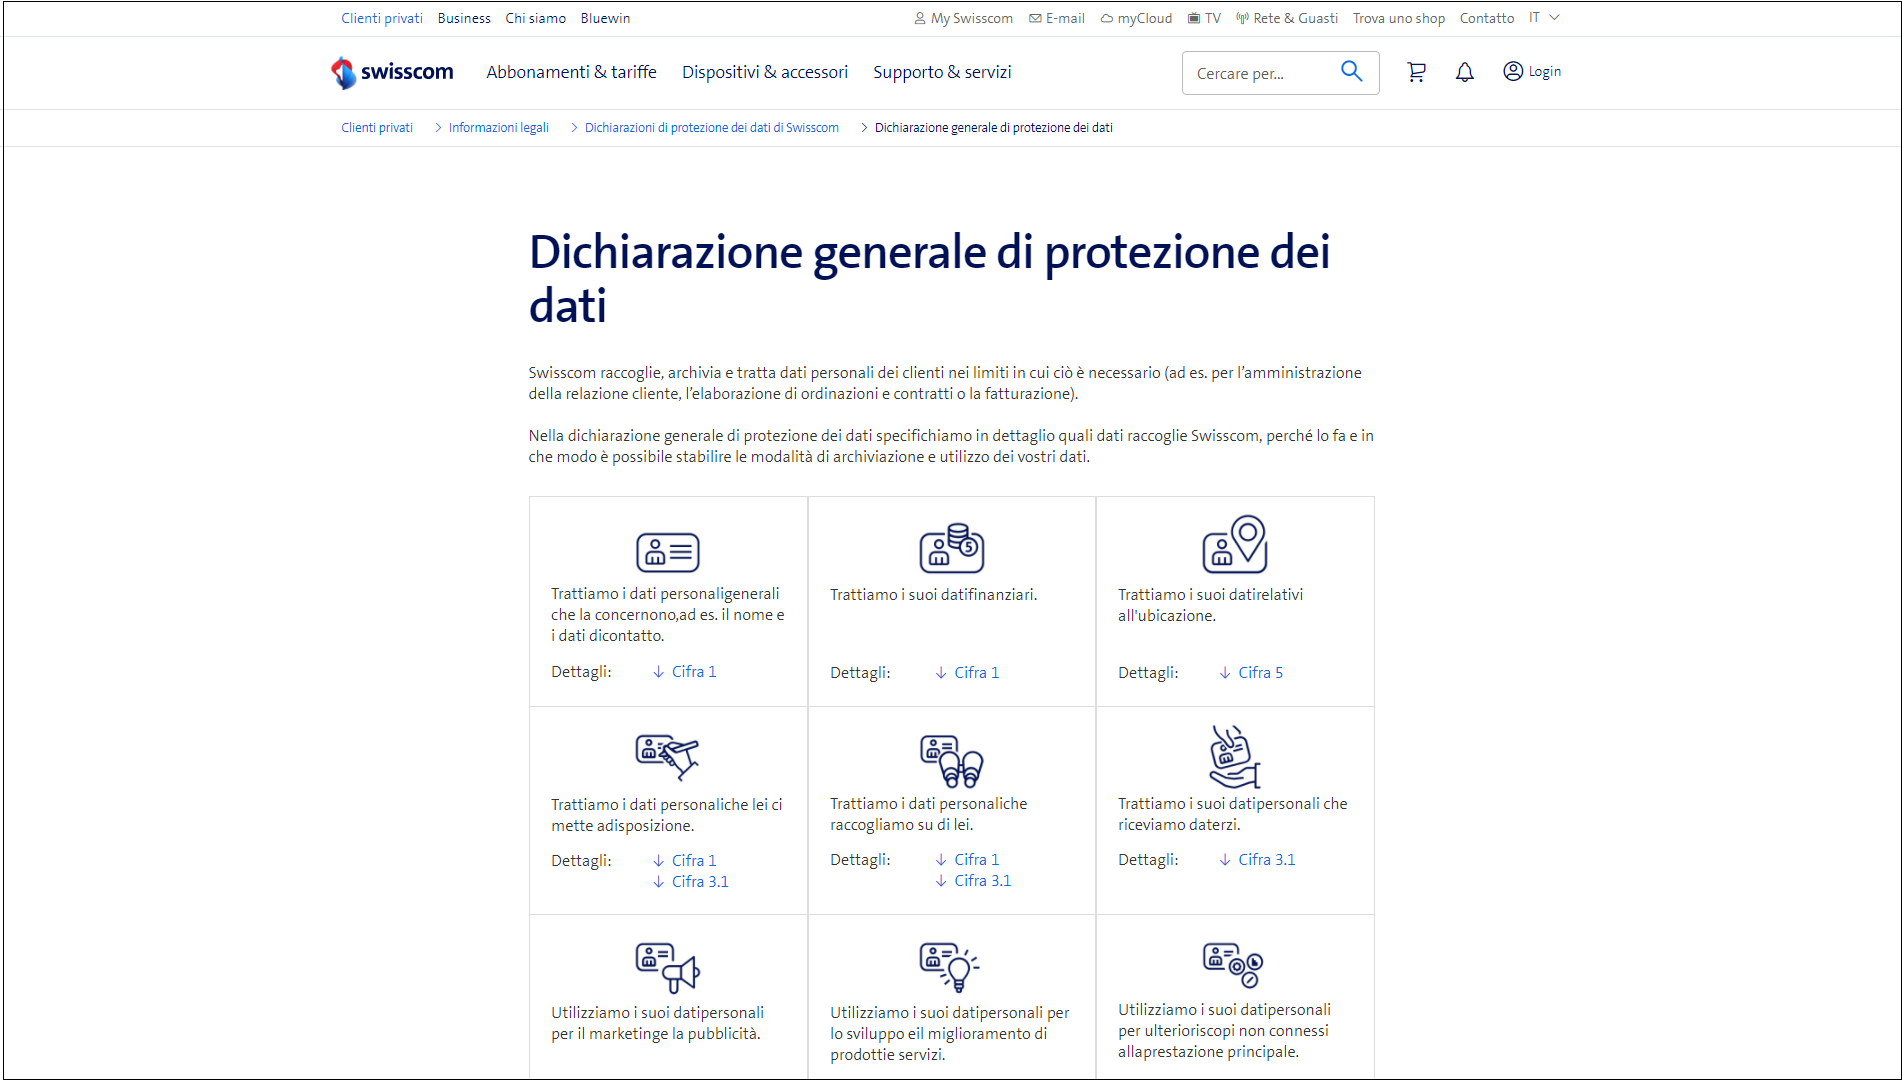Open the Bluewin link
1902x1080 pixels.
point(604,17)
